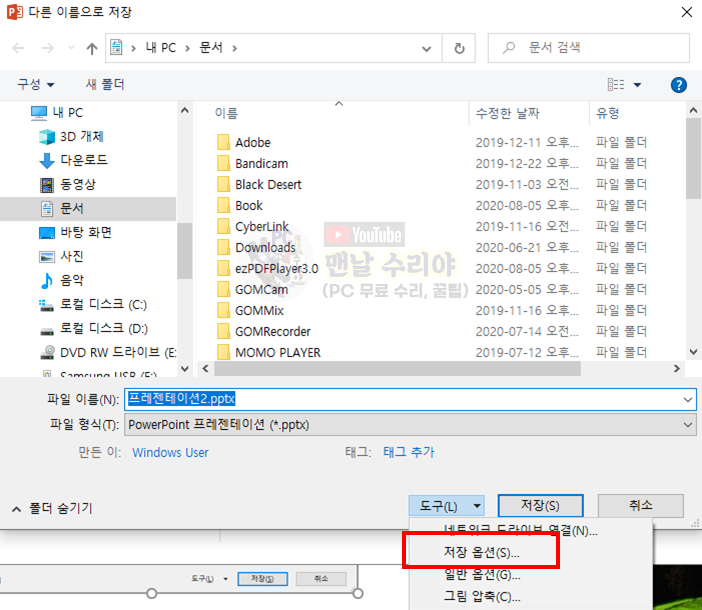
Task: Click the Windows User author link
Action: pyautogui.click(x=171, y=452)
